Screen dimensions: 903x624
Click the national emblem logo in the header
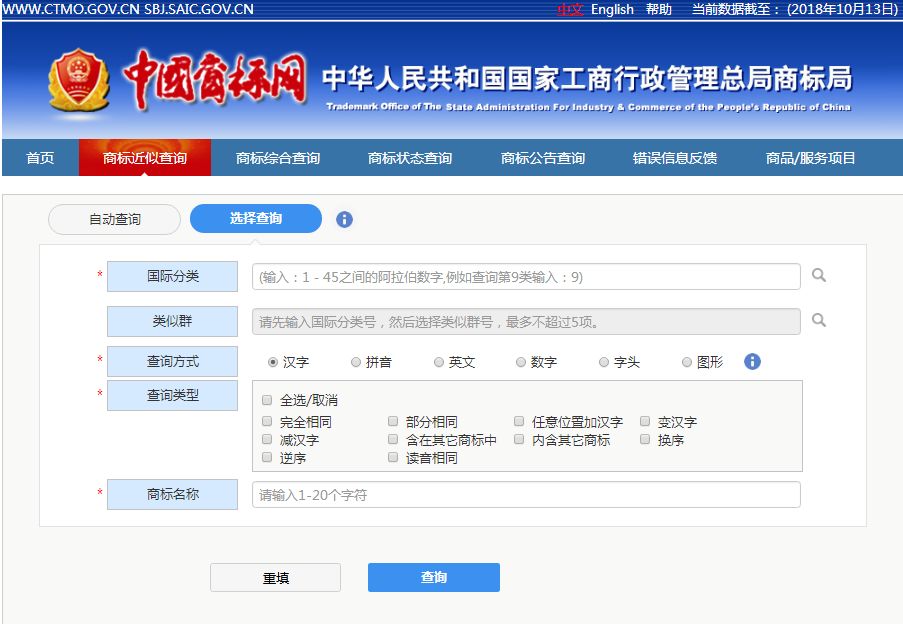[x=78, y=80]
